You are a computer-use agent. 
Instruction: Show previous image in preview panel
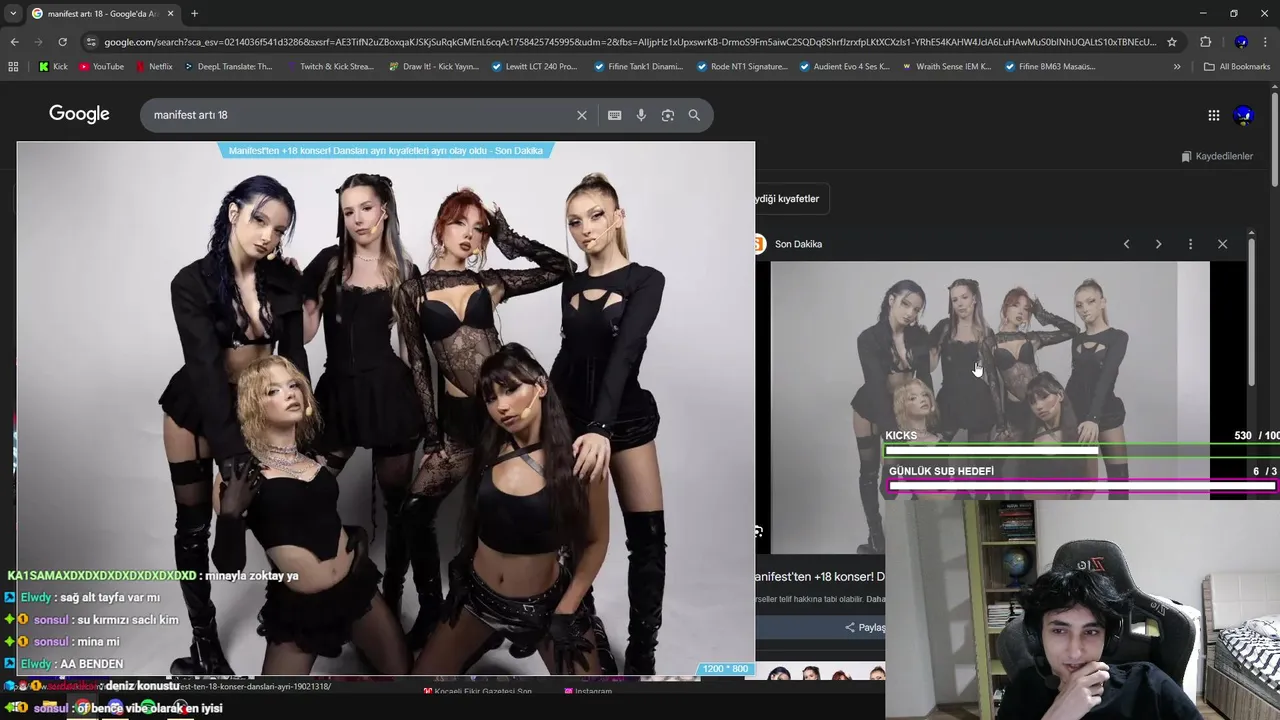1126,244
